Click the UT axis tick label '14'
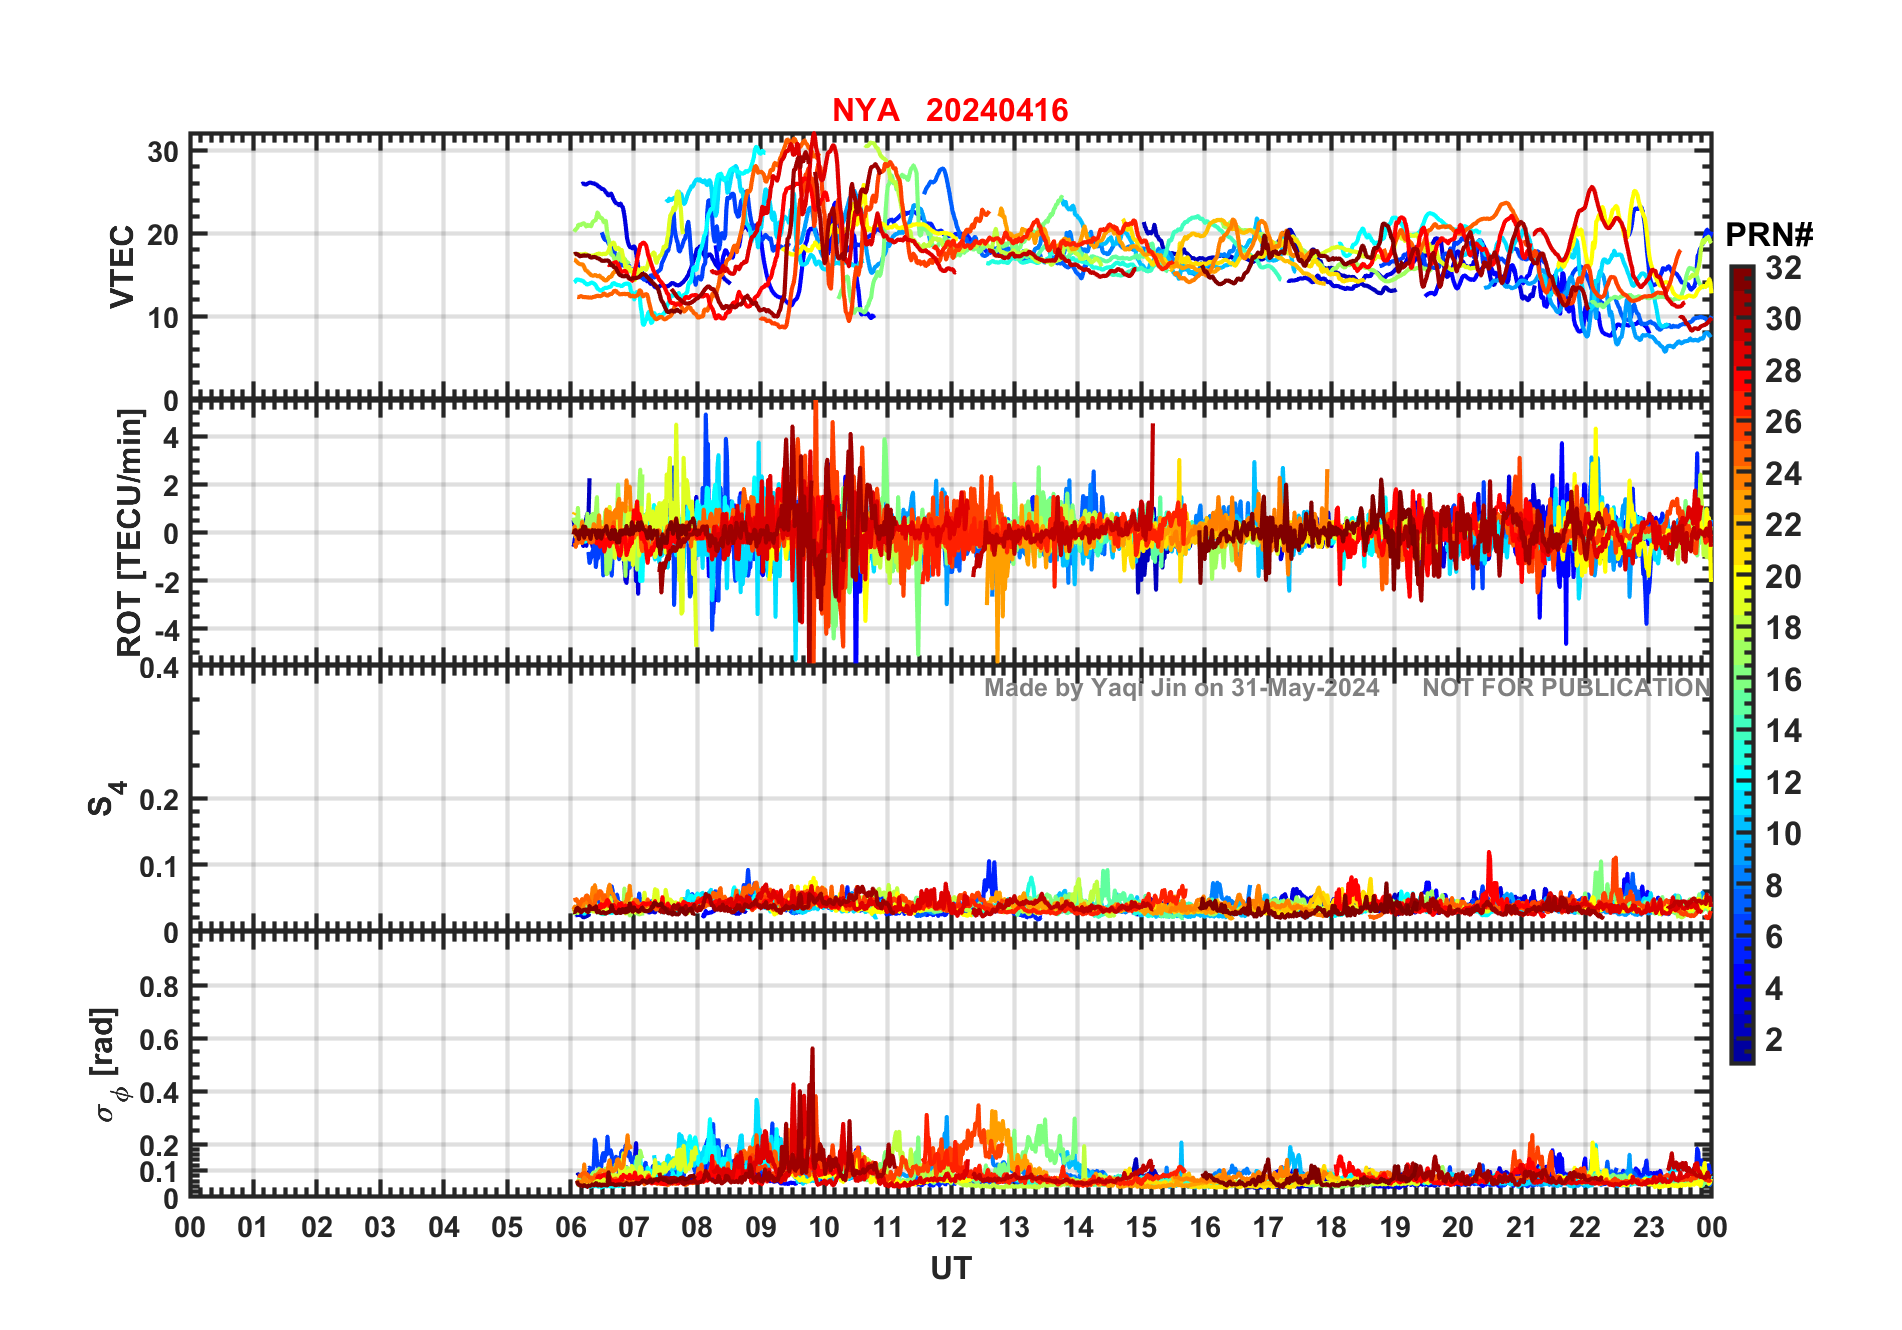 1078,1227
